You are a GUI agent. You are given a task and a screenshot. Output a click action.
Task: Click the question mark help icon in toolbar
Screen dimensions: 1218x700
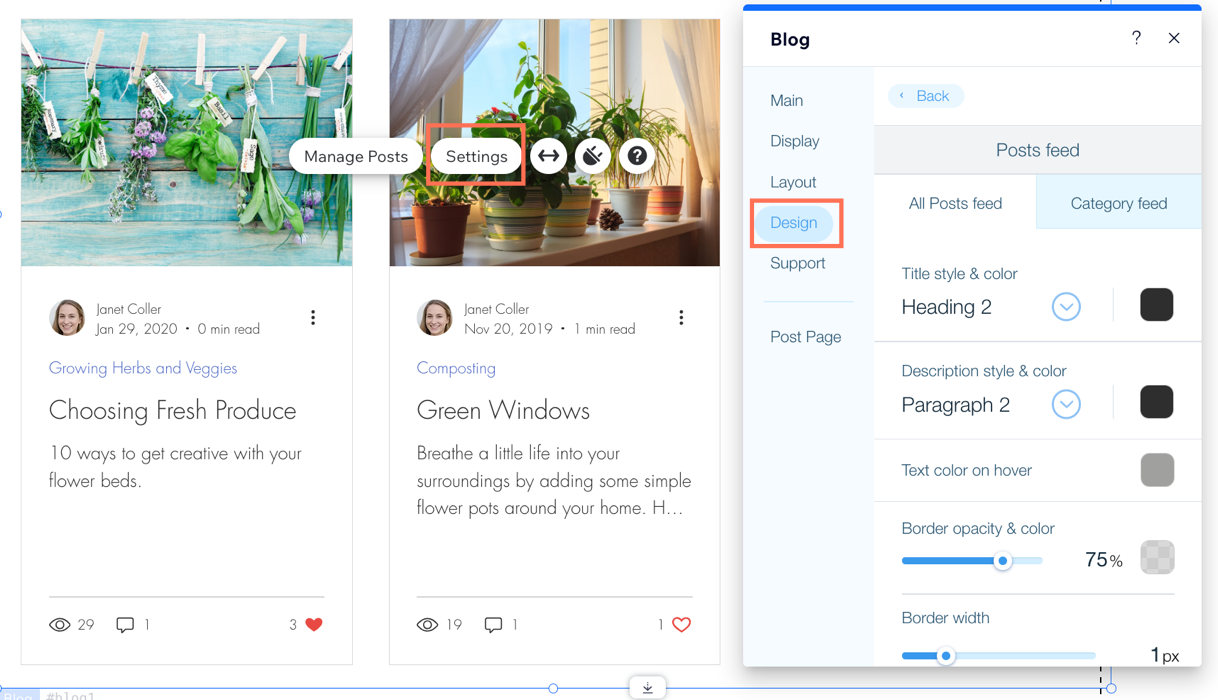click(637, 156)
